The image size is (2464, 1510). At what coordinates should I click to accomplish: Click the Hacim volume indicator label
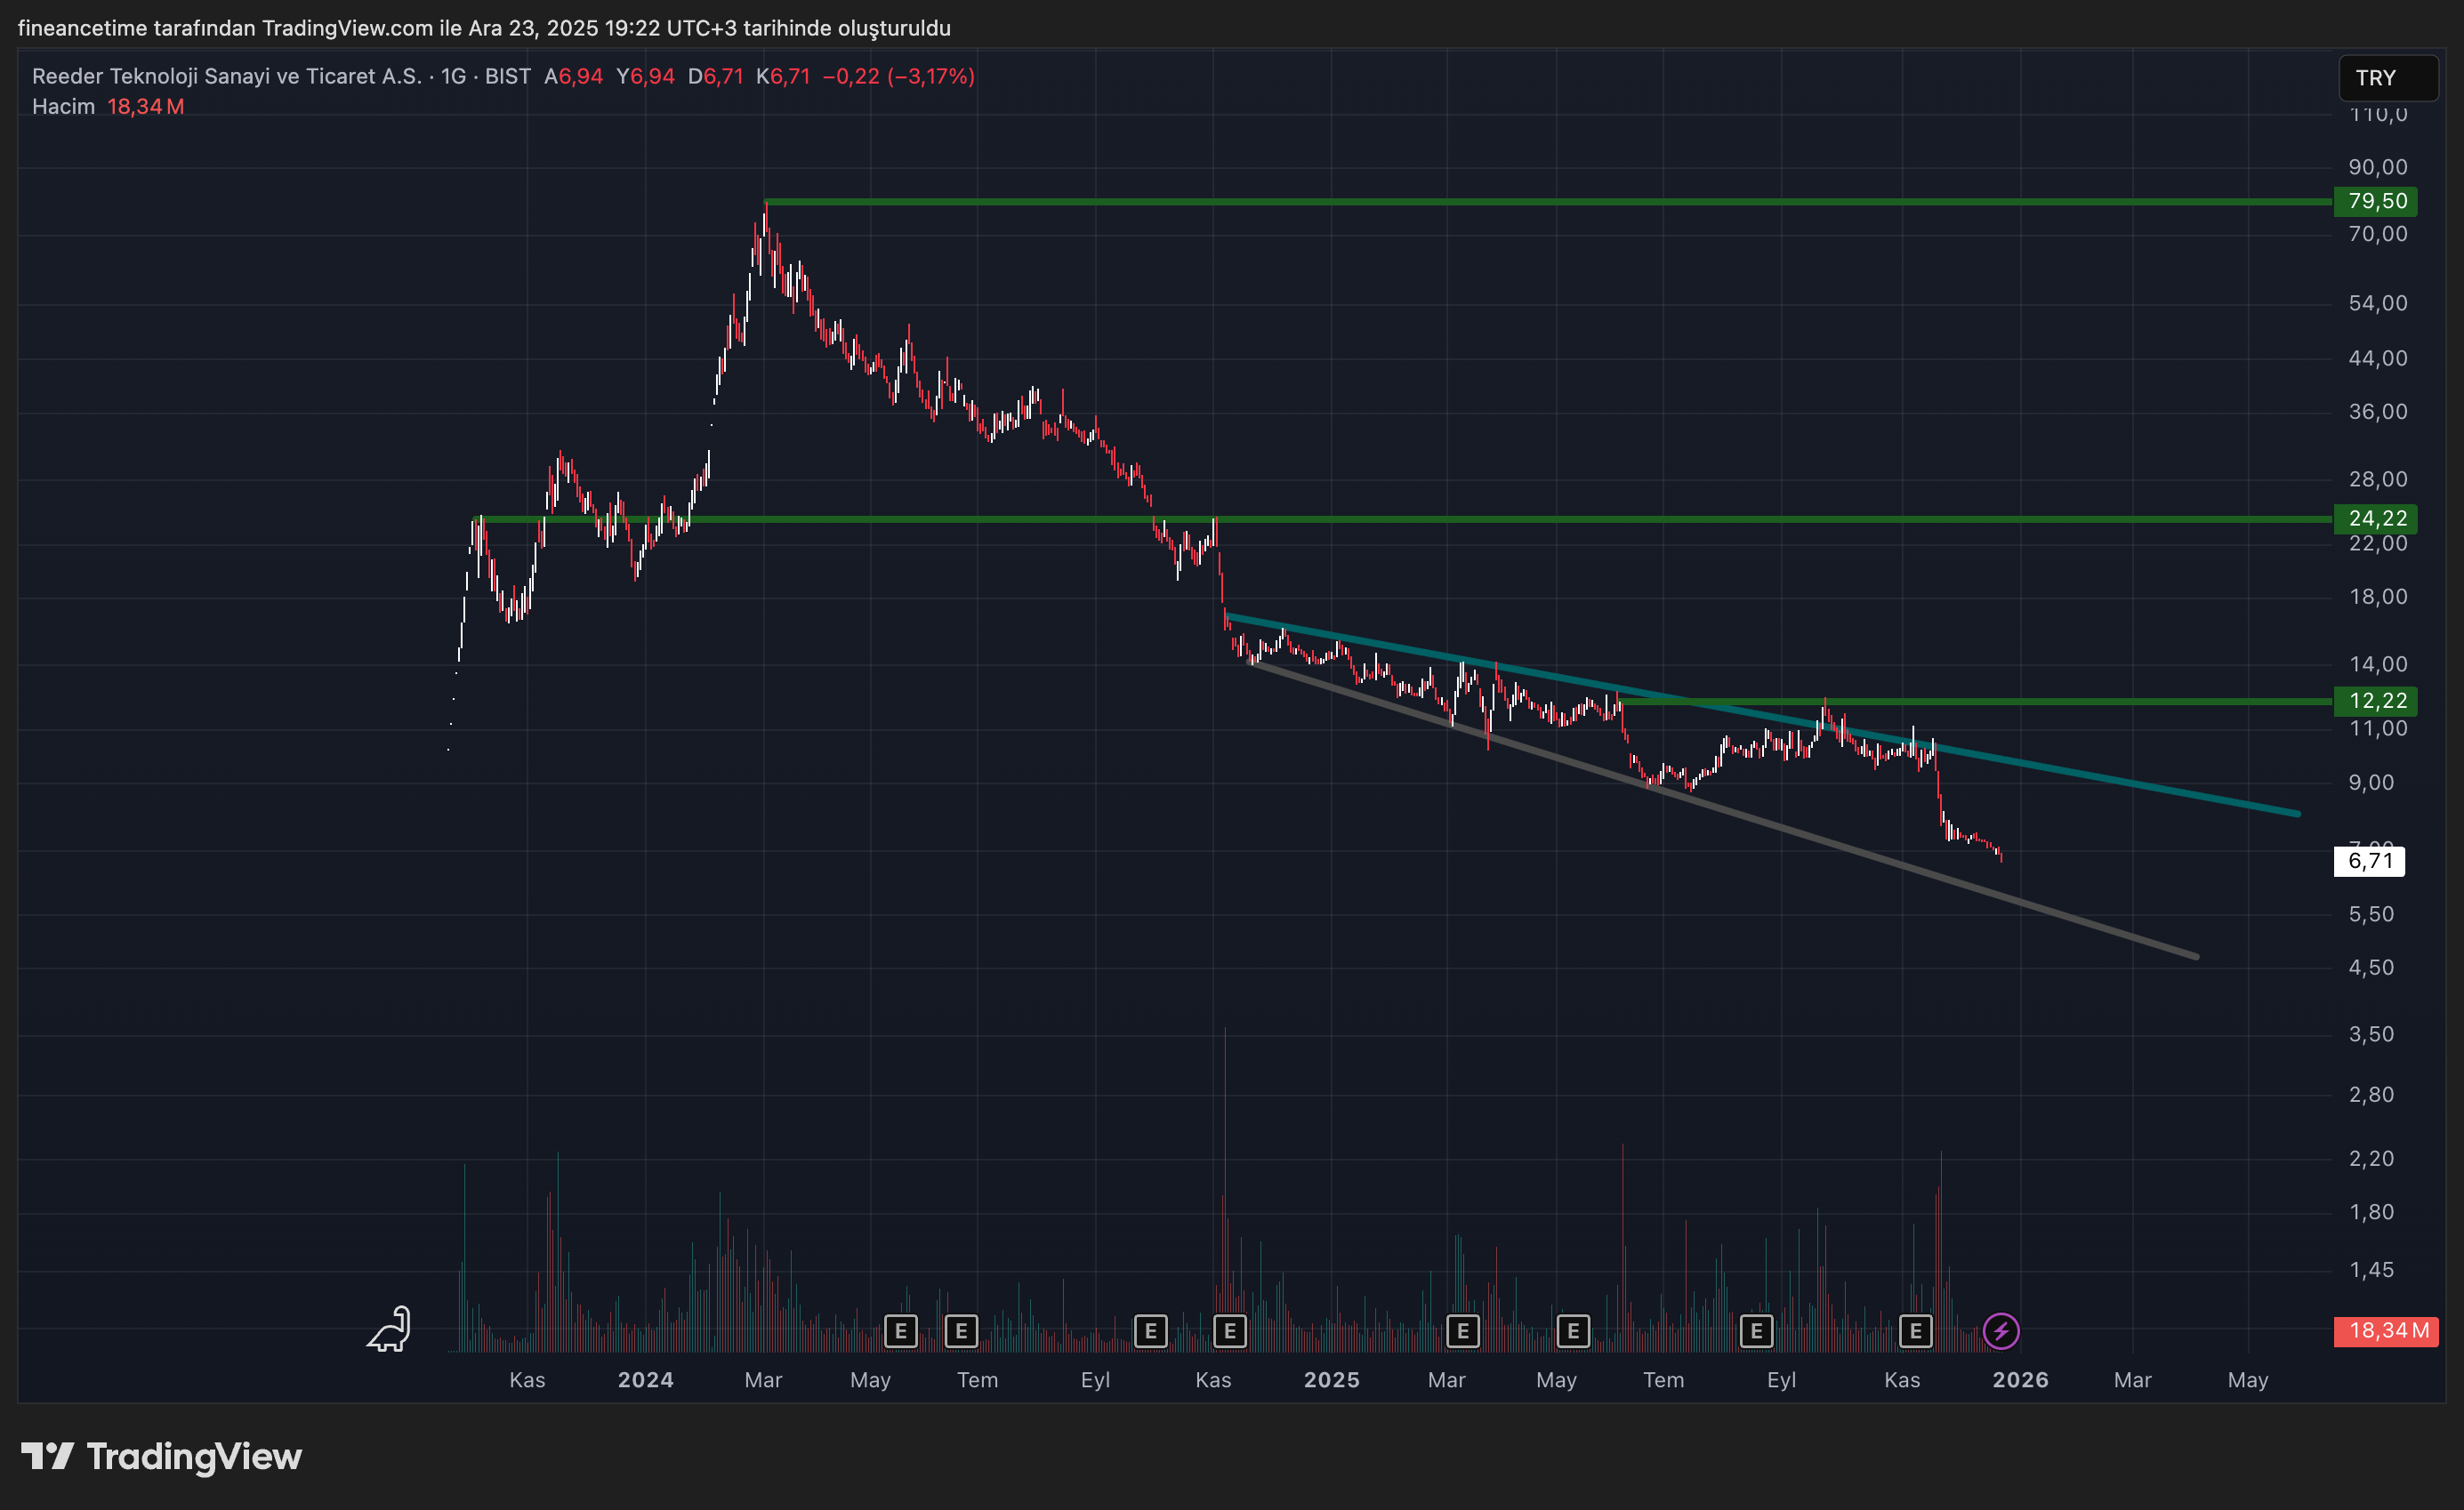pyautogui.click(x=63, y=106)
